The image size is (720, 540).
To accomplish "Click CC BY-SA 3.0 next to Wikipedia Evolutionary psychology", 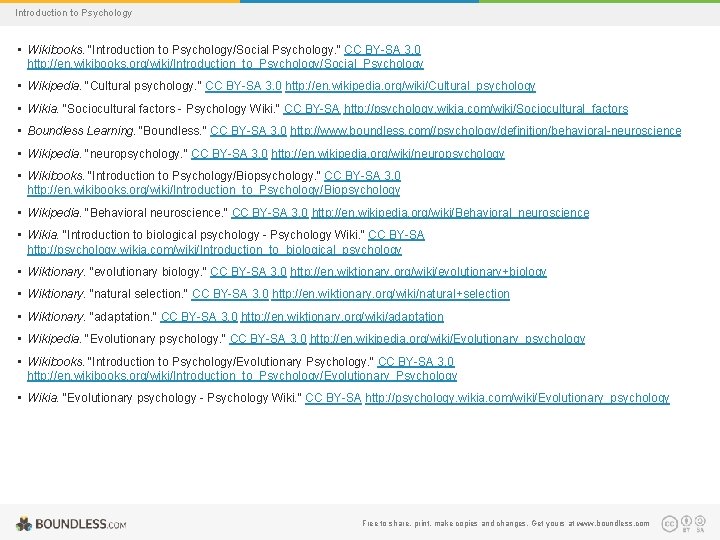I will tap(268, 339).
